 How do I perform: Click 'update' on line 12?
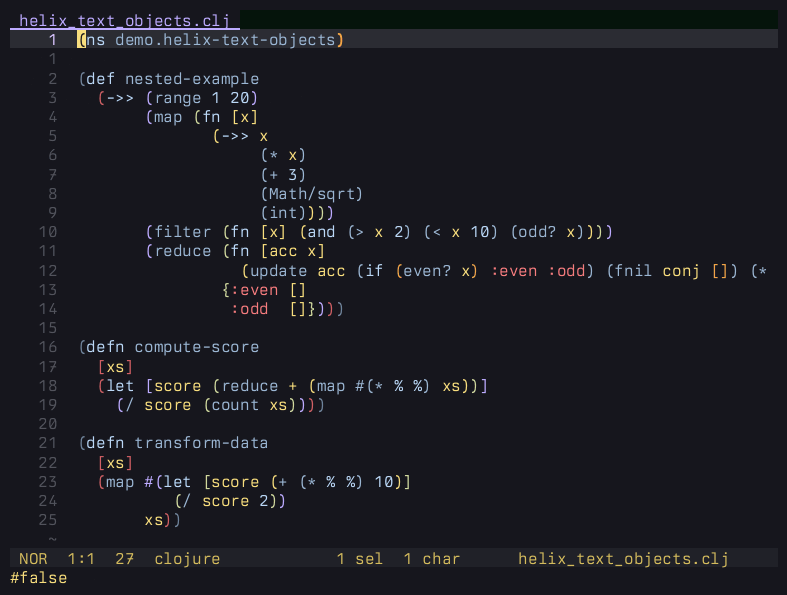coord(278,271)
